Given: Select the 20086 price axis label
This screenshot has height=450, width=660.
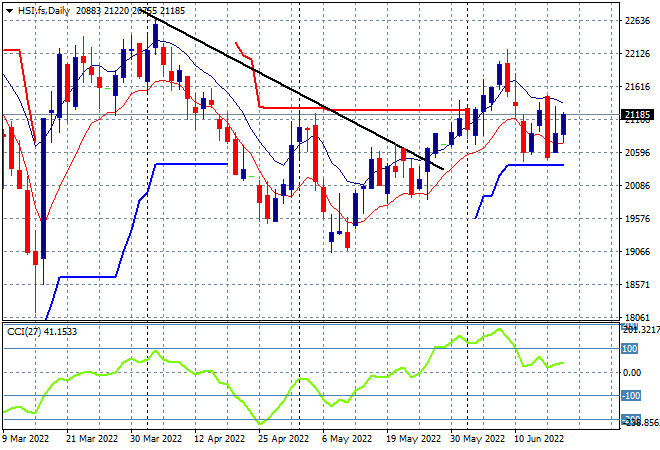Looking at the screenshot, I should coord(637,186).
